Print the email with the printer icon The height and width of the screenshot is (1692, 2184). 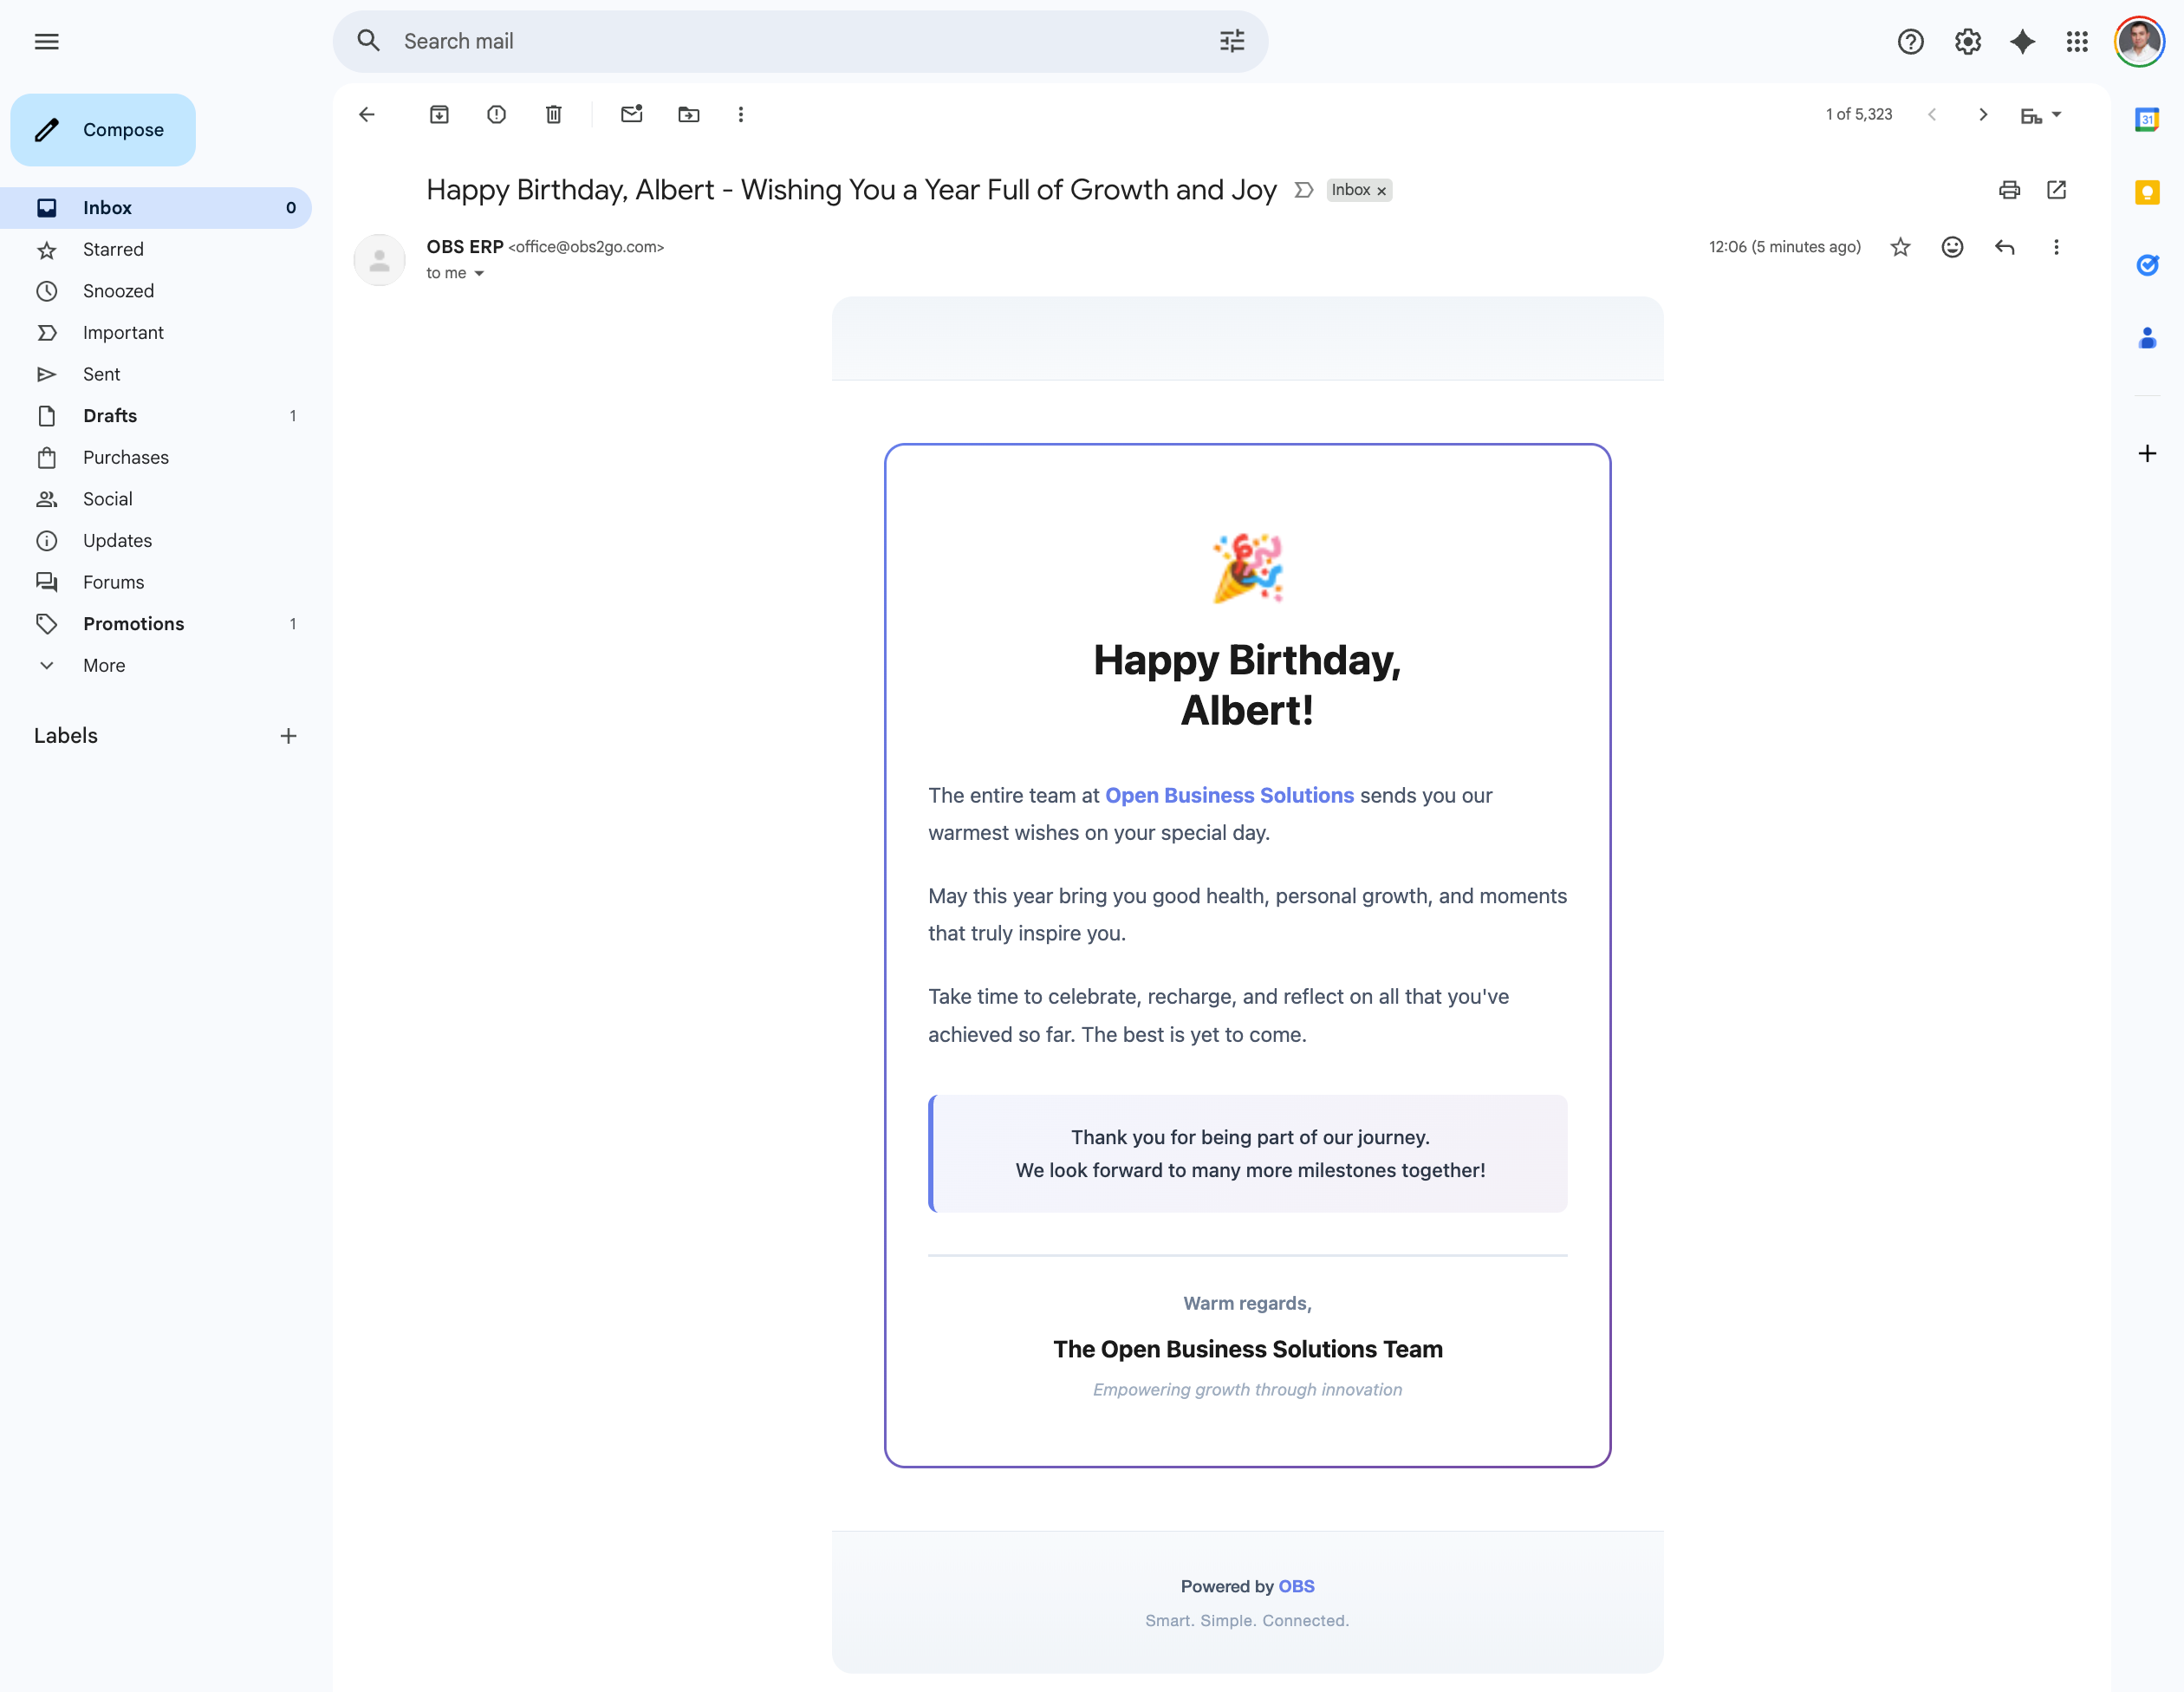pyautogui.click(x=2009, y=190)
